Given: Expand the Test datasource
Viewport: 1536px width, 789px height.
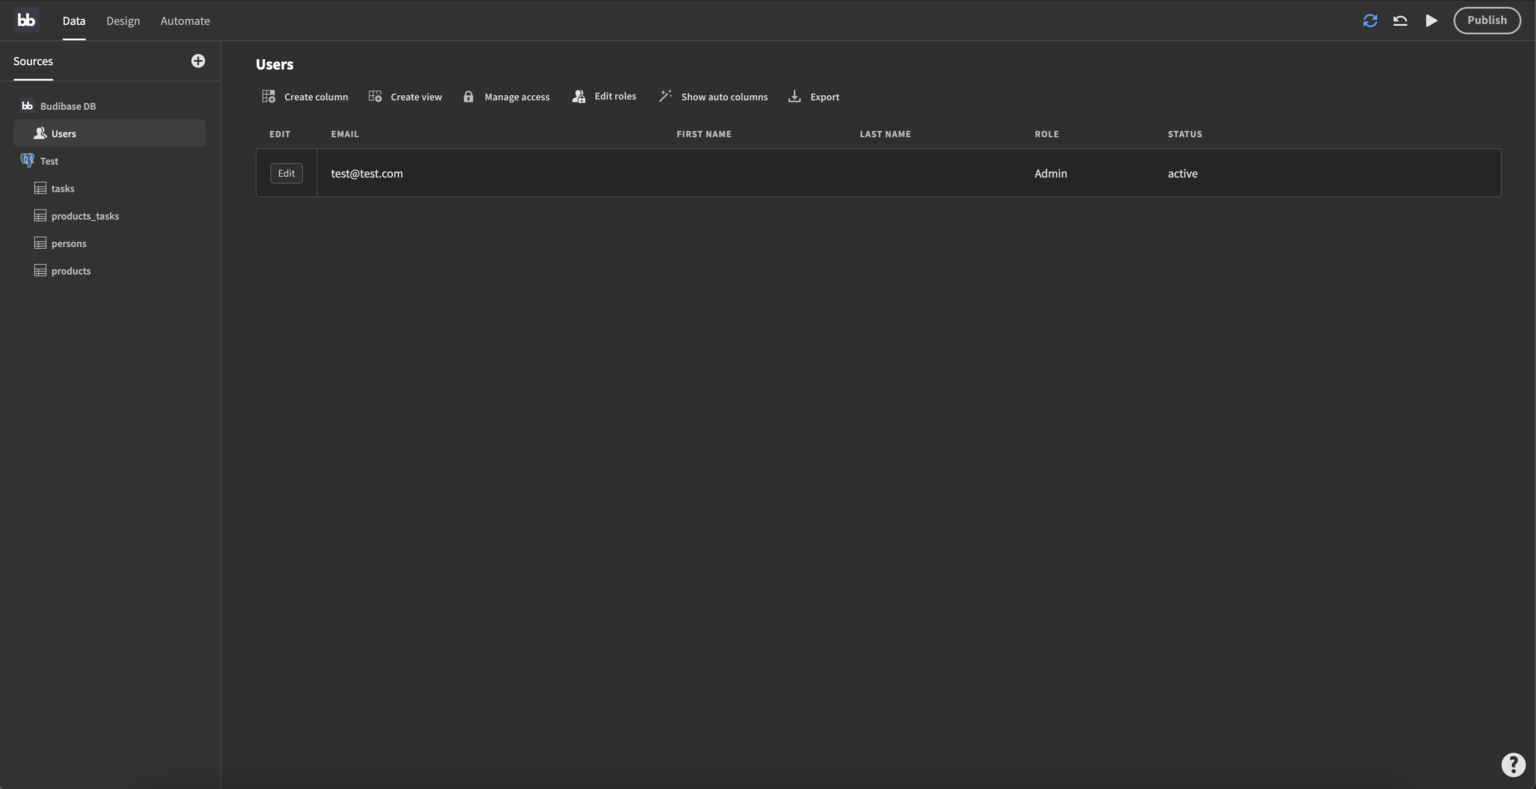Looking at the screenshot, I should (48, 161).
